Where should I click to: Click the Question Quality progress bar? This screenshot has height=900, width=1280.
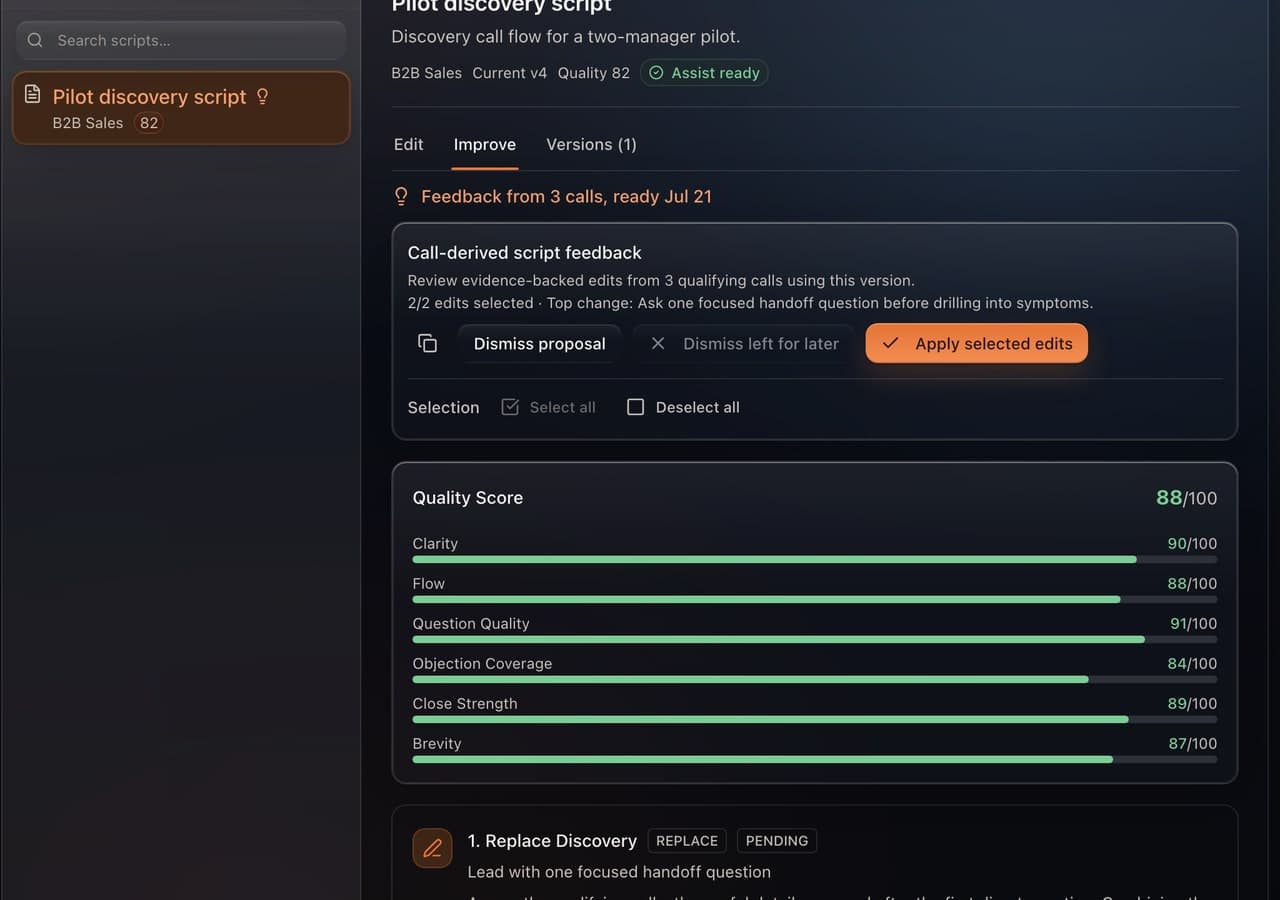pyautogui.click(x=815, y=639)
